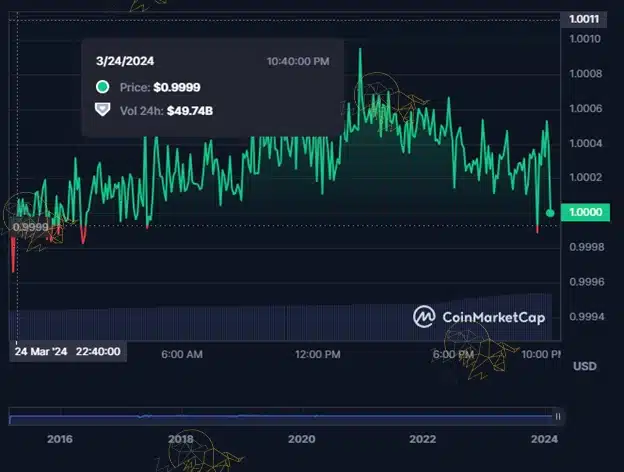Click the 24 Mar '24 22:40:00 time label
The image size is (624, 472).
[x=68, y=352]
